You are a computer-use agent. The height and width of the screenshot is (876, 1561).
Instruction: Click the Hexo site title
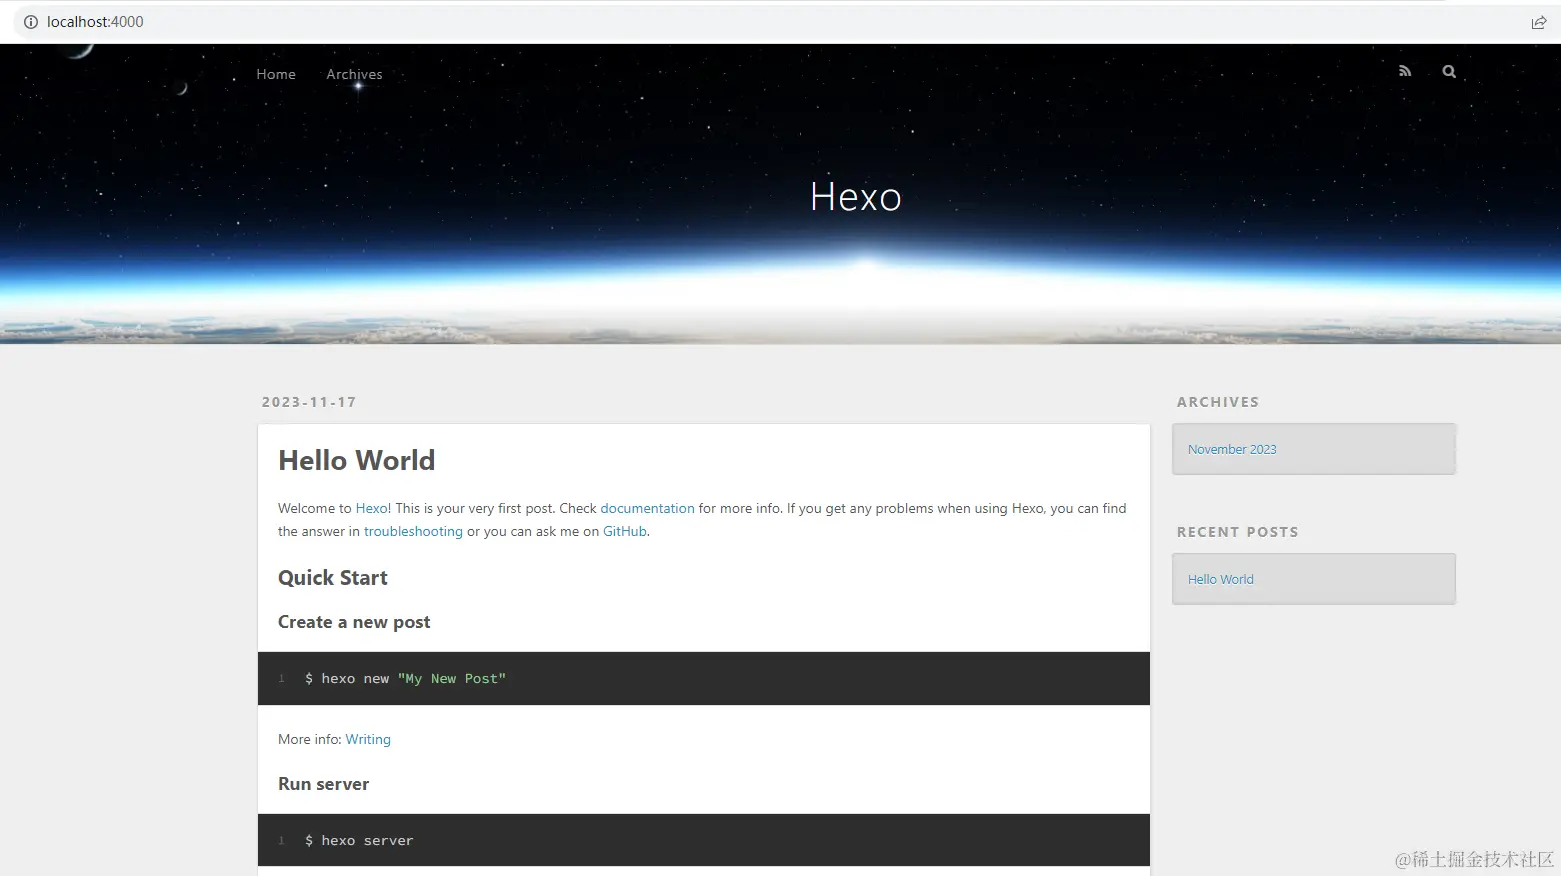pyautogui.click(x=856, y=197)
